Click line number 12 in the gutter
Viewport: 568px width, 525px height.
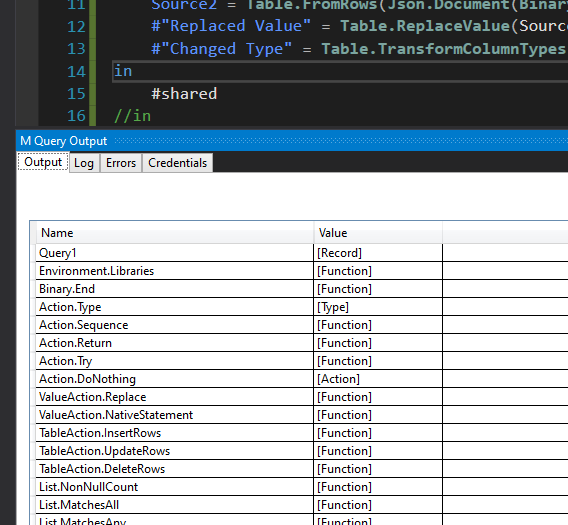[x=76, y=26]
